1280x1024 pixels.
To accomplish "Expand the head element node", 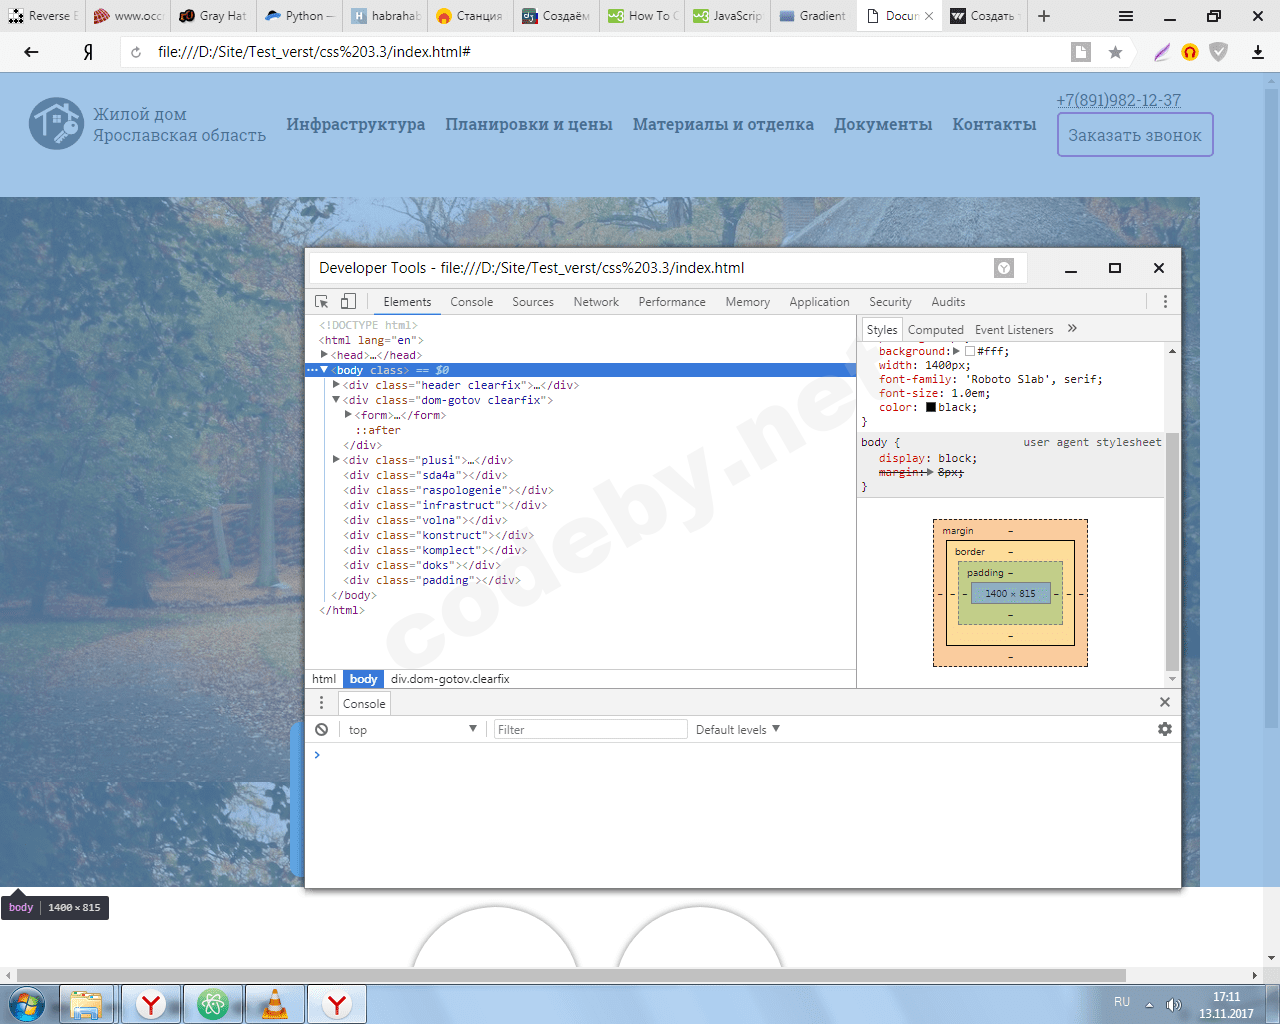I will pos(324,355).
